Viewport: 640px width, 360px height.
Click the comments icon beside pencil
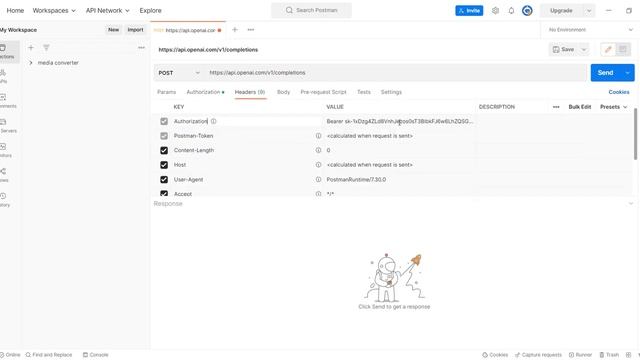[x=623, y=49]
